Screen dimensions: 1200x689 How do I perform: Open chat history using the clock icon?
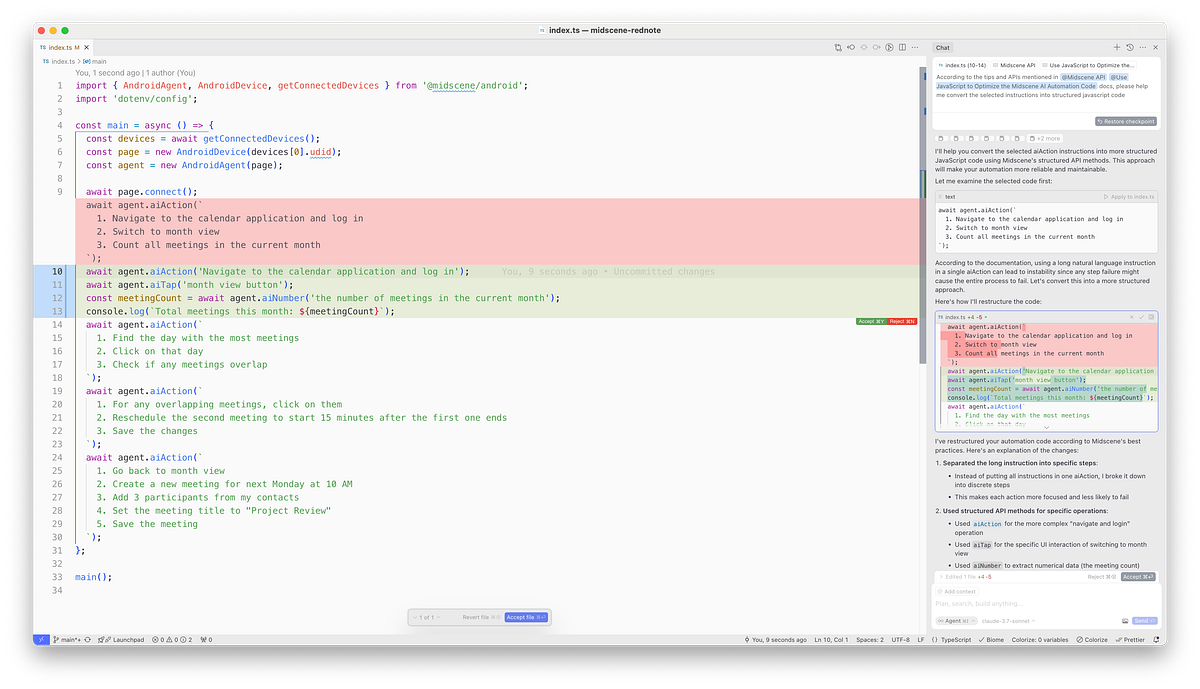pyautogui.click(x=1129, y=47)
